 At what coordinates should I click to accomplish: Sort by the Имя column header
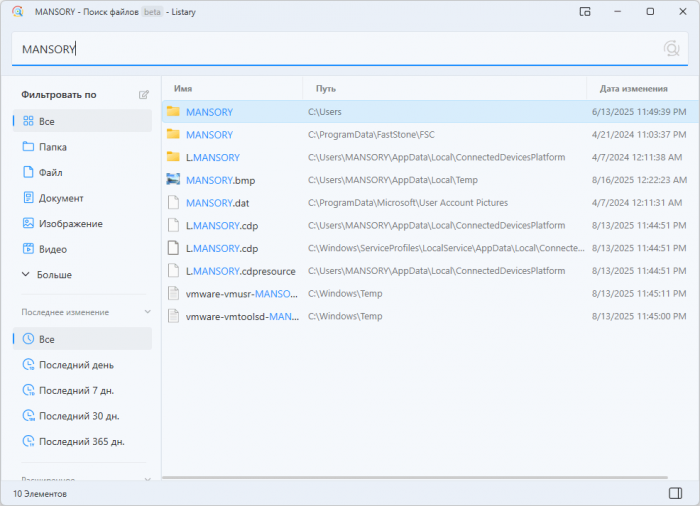[183, 88]
